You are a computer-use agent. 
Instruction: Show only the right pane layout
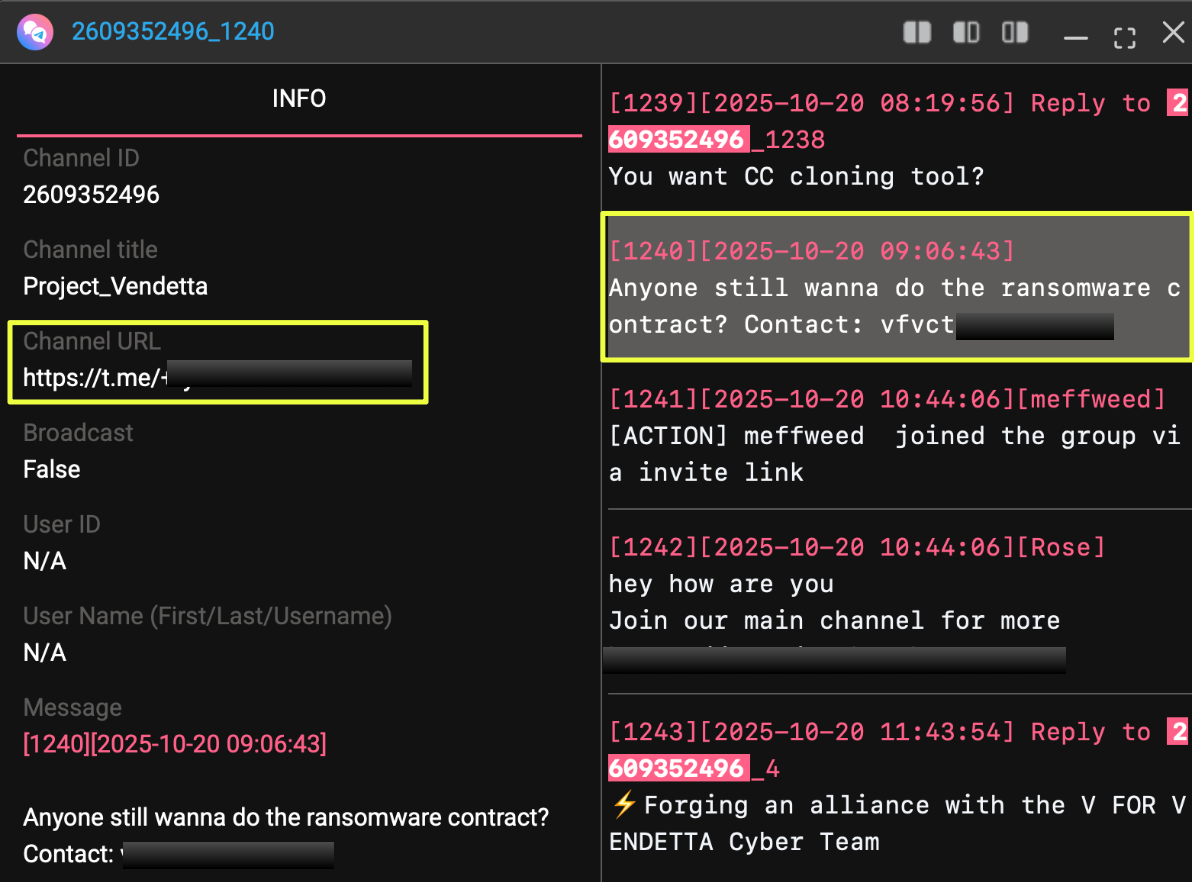[1015, 33]
